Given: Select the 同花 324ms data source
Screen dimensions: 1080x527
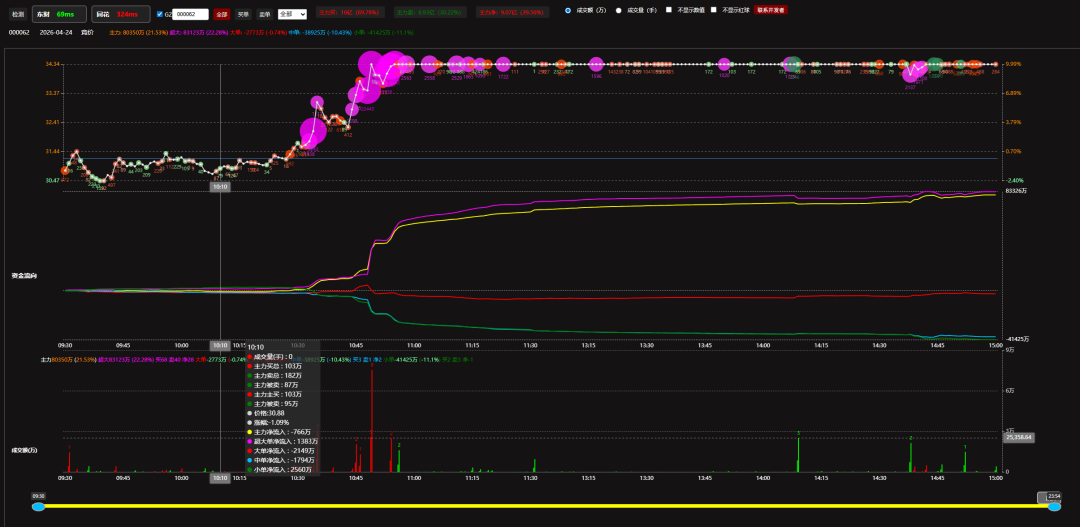Looking at the screenshot, I should 117,15.
